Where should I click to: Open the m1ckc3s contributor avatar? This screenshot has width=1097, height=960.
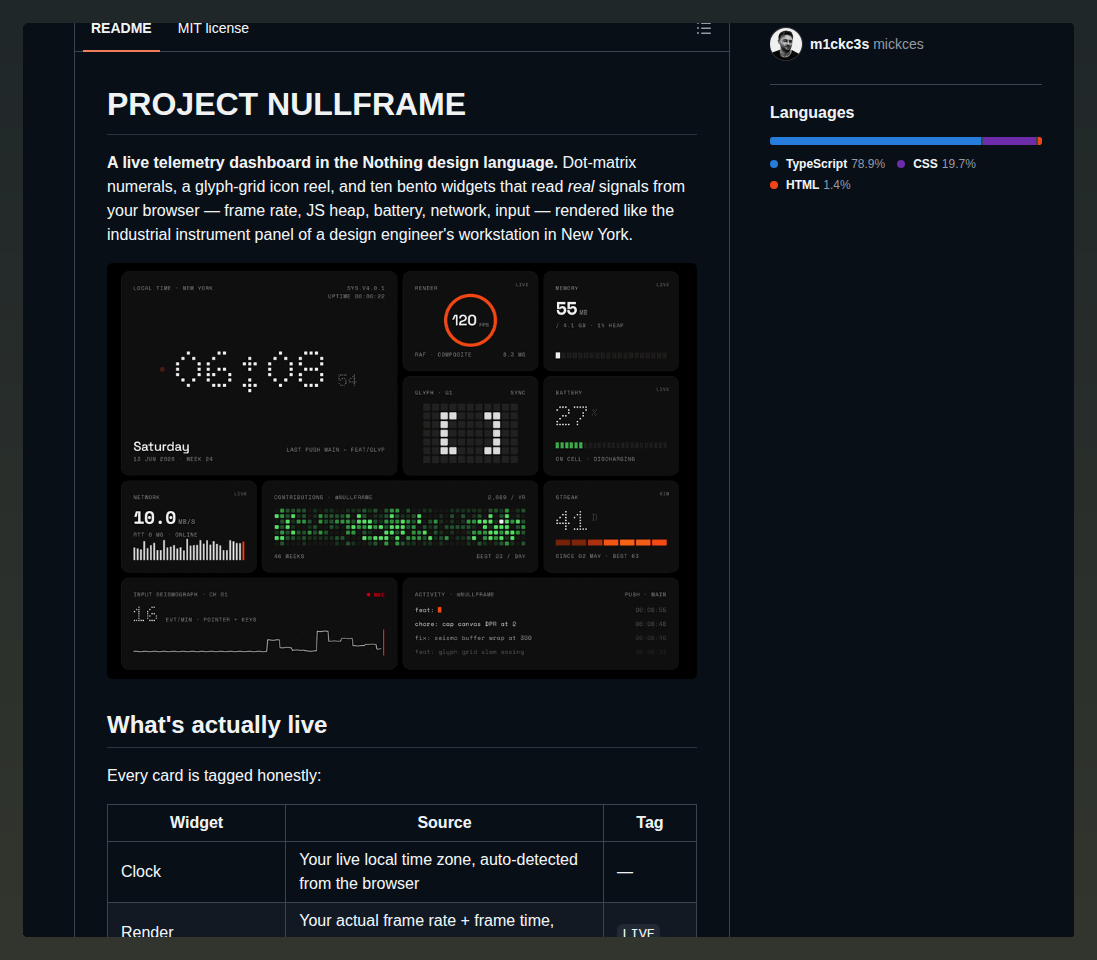pyautogui.click(x=786, y=44)
